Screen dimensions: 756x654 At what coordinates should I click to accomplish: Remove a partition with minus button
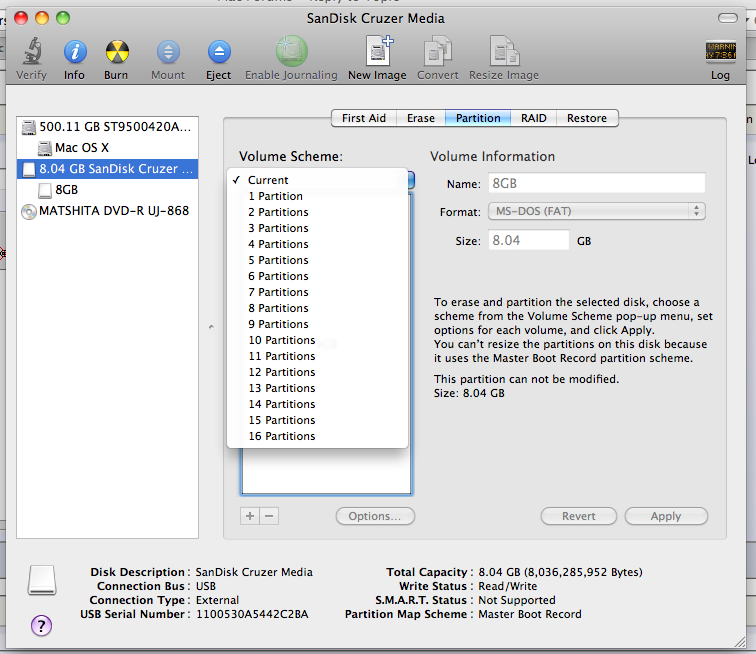[x=269, y=516]
